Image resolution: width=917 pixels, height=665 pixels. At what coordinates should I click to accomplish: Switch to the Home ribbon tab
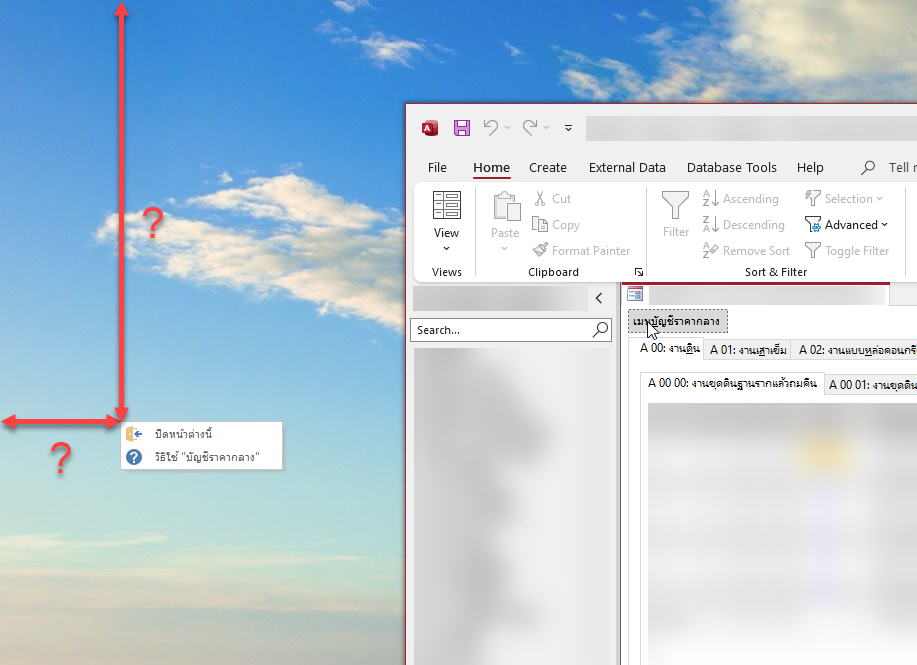pos(491,168)
